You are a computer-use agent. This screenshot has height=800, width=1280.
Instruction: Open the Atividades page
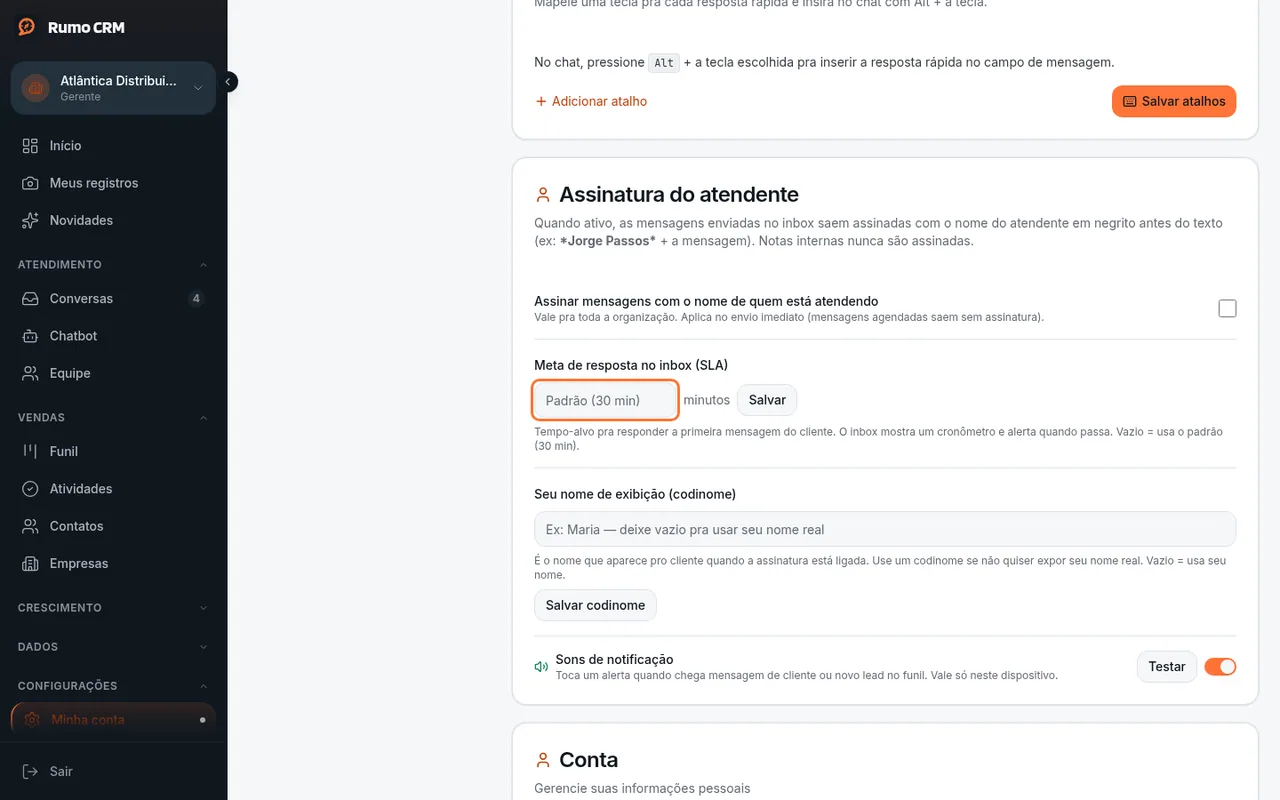(113, 489)
